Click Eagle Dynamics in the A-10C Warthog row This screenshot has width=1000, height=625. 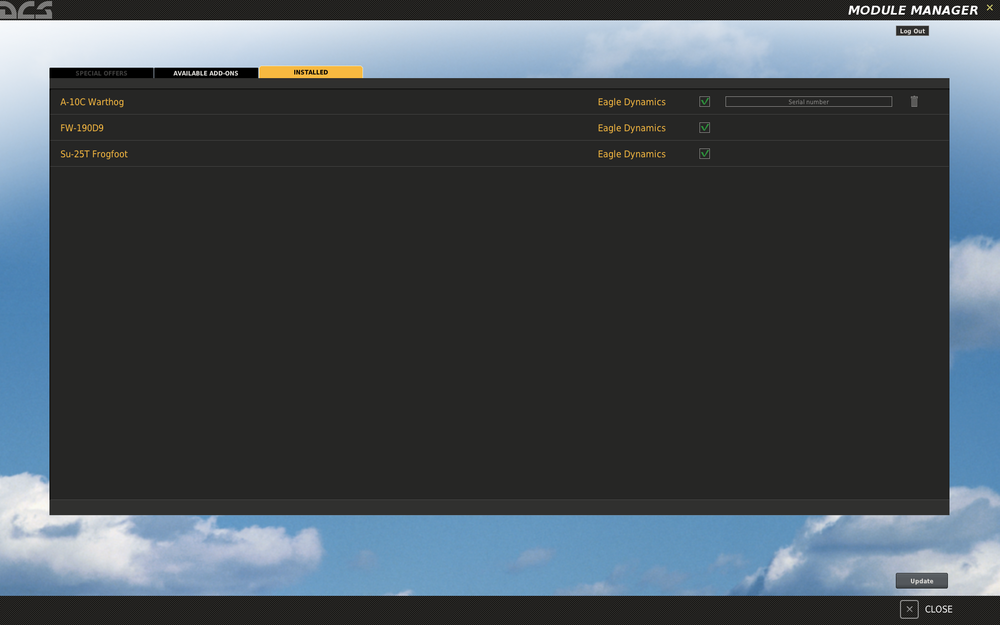tap(631, 102)
